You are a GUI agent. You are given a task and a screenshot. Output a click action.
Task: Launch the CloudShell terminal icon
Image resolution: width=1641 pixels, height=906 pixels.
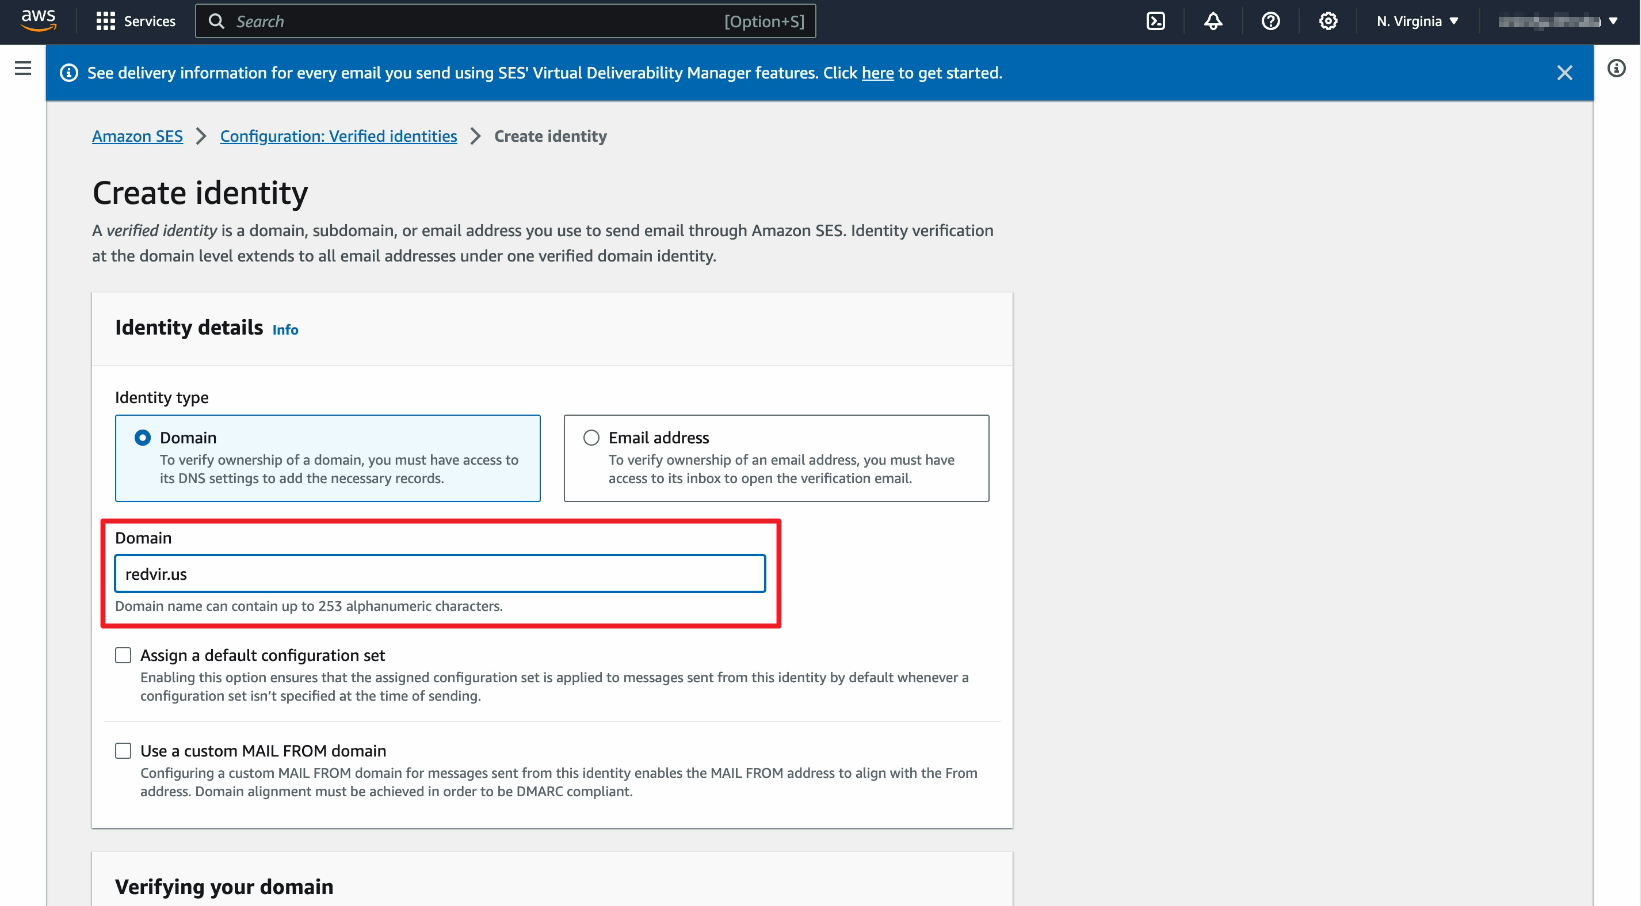pos(1155,21)
